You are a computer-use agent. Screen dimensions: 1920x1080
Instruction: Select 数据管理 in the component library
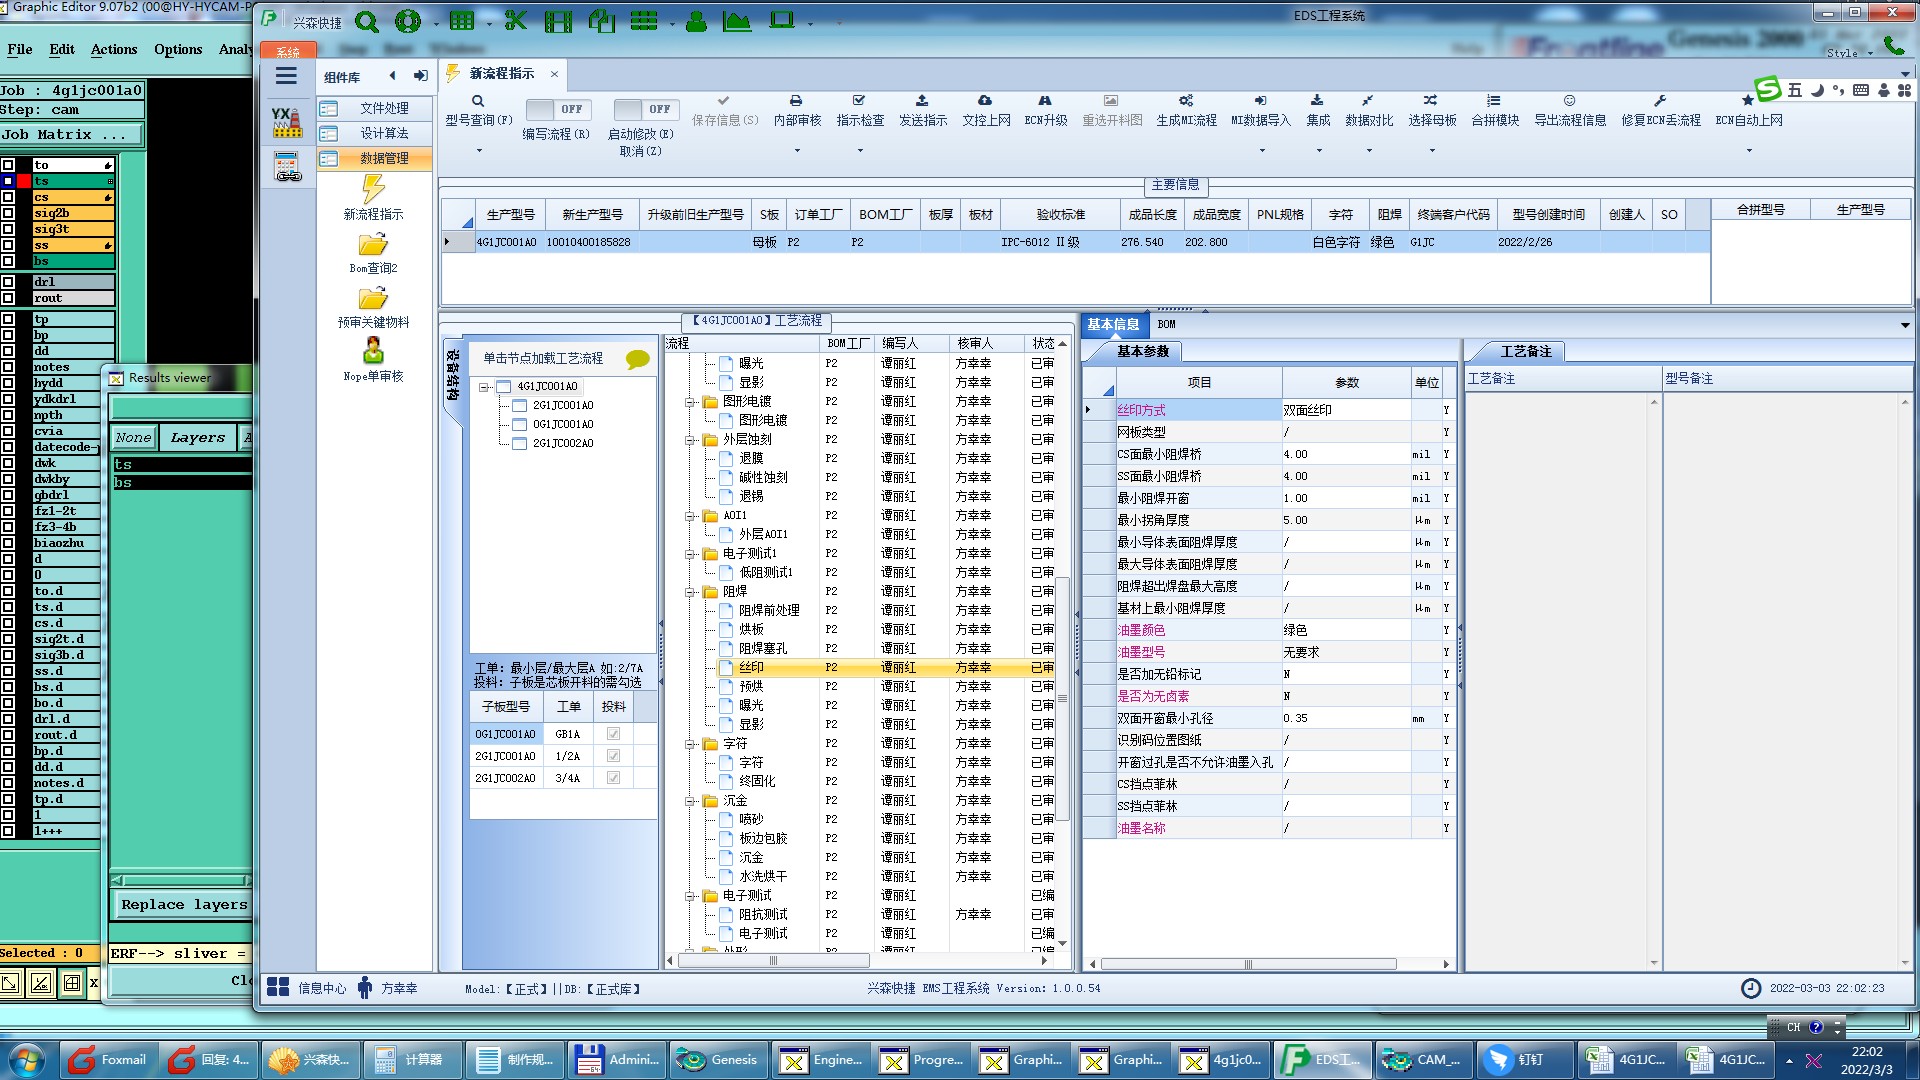[x=384, y=158]
